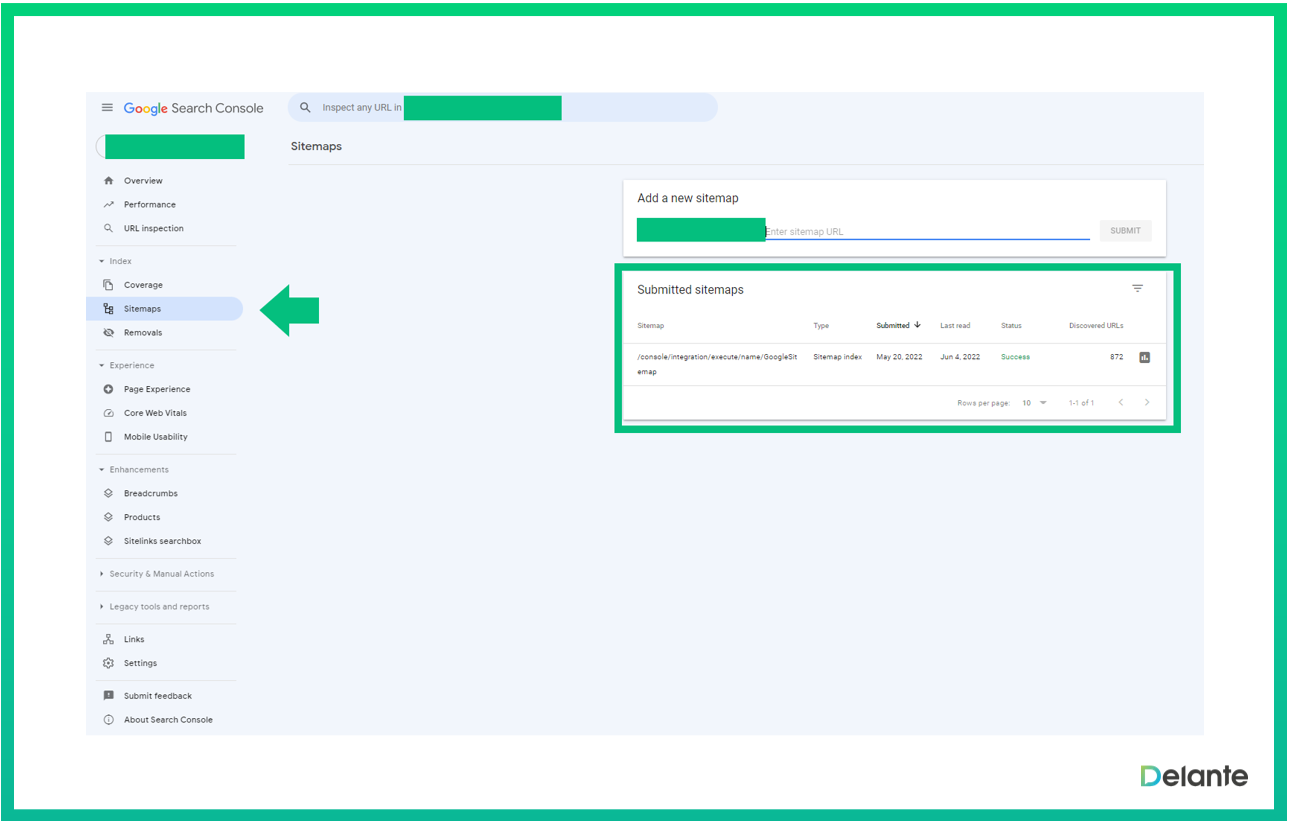Open sitemap report bar chart icon

point(1145,357)
